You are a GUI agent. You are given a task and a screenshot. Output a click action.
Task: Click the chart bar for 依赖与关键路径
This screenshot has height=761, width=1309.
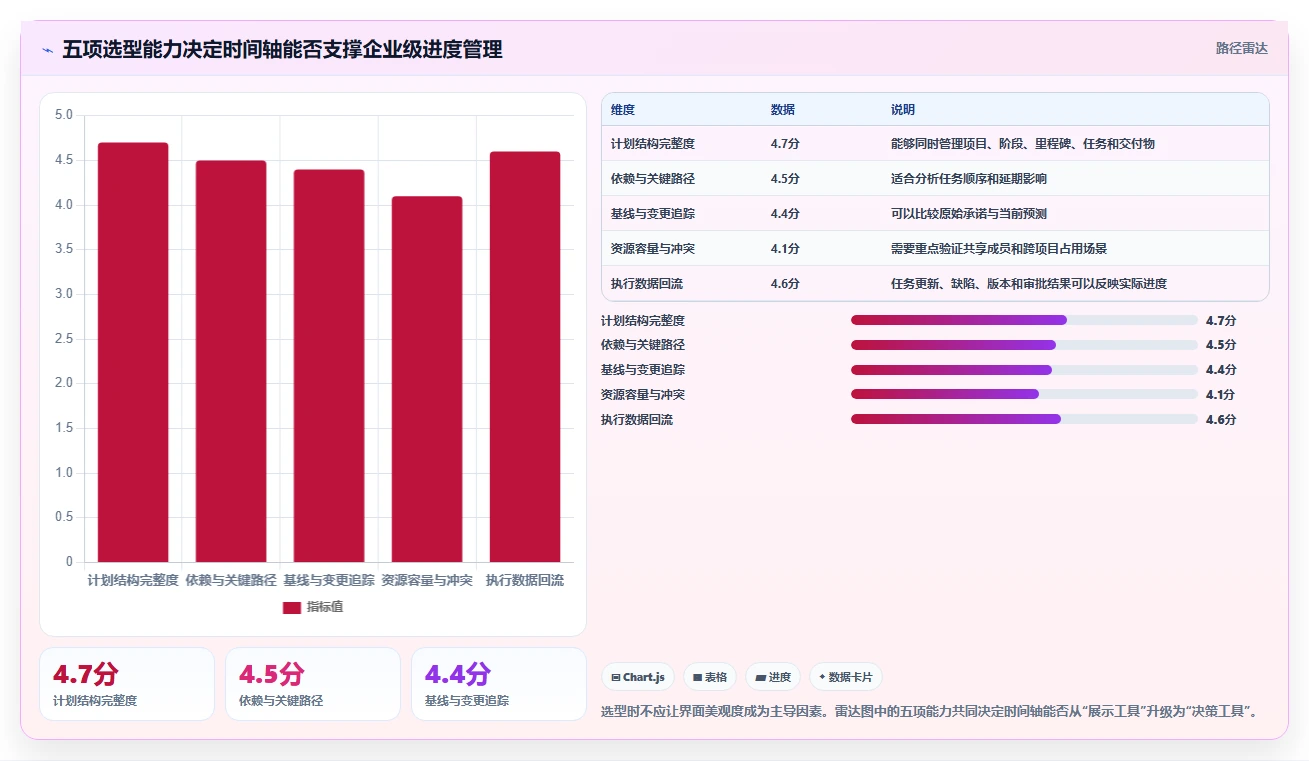pyautogui.click(x=231, y=361)
